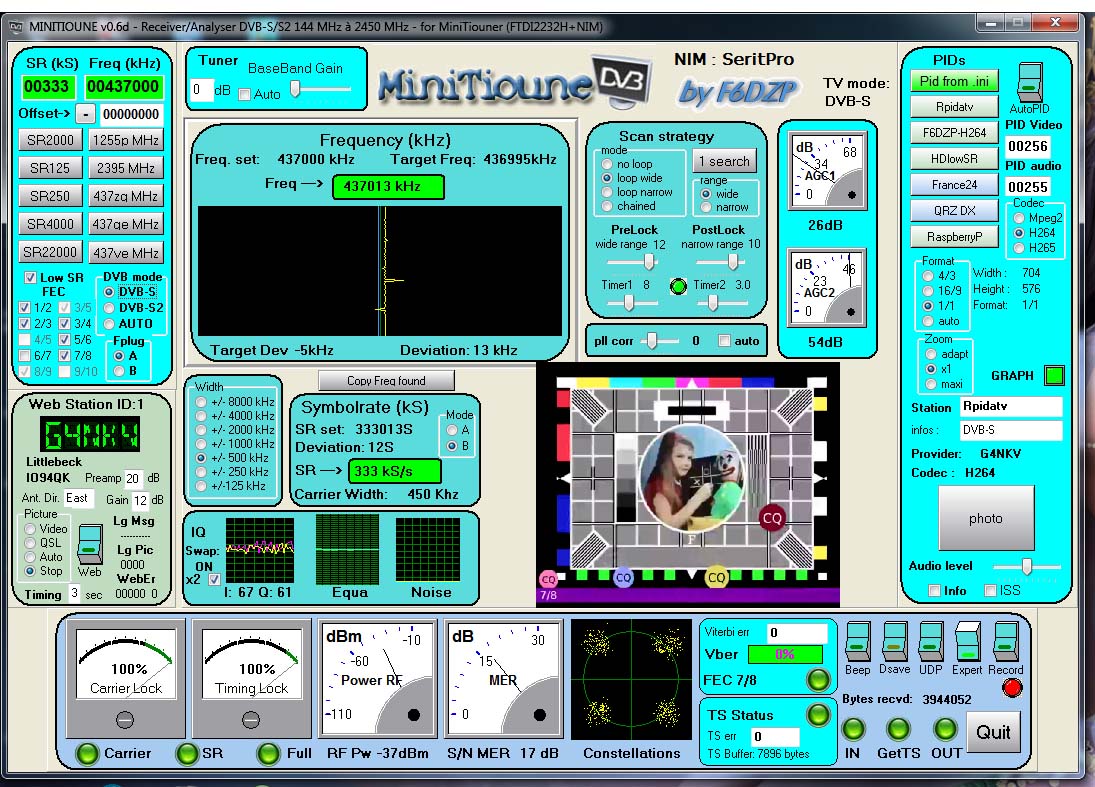
Task: Click the Freq (kHz) 00437000 field
Action: point(124,87)
